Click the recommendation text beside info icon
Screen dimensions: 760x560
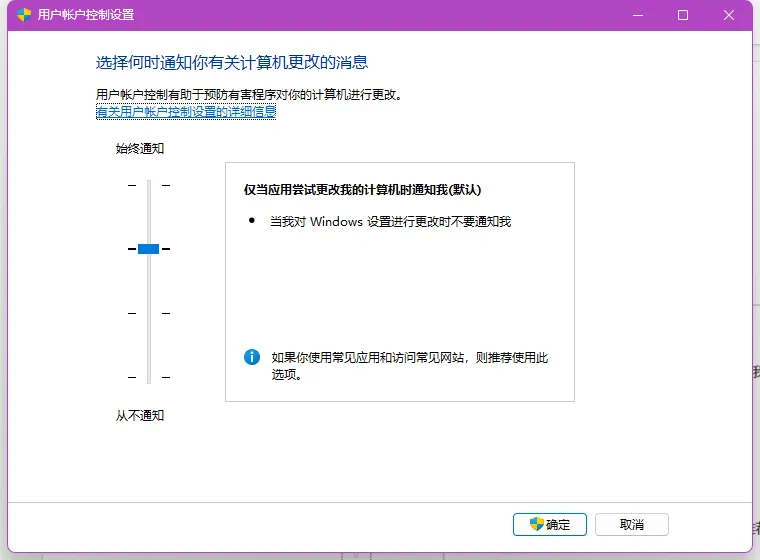pos(410,366)
